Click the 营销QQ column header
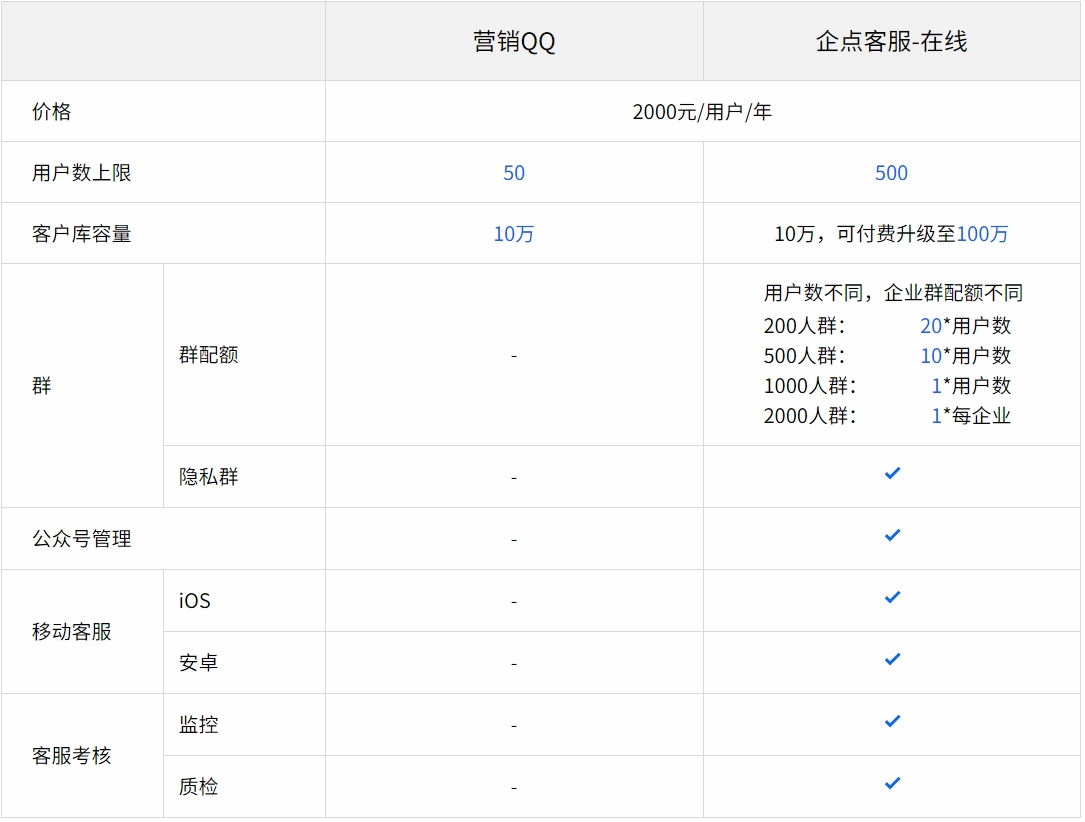Image resolution: width=1085 pixels, height=822 pixels. pos(514,42)
